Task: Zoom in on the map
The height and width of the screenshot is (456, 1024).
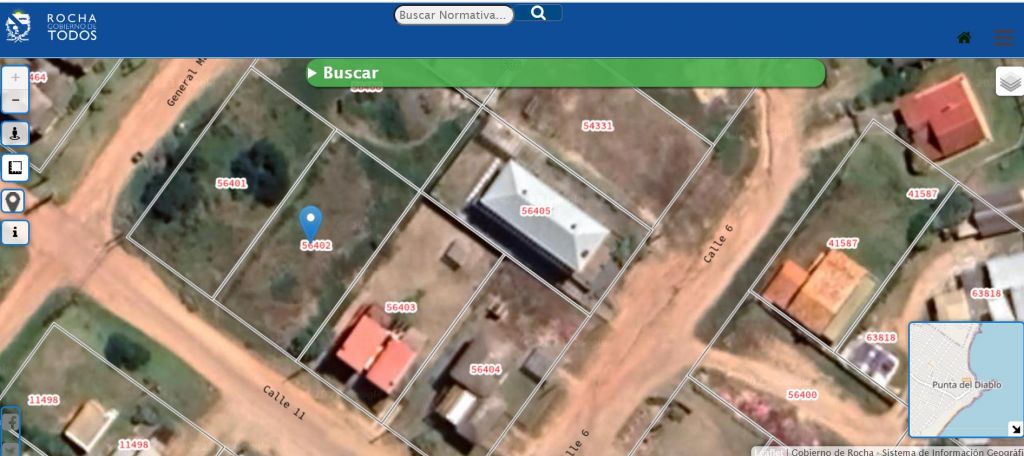Action: click(15, 77)
